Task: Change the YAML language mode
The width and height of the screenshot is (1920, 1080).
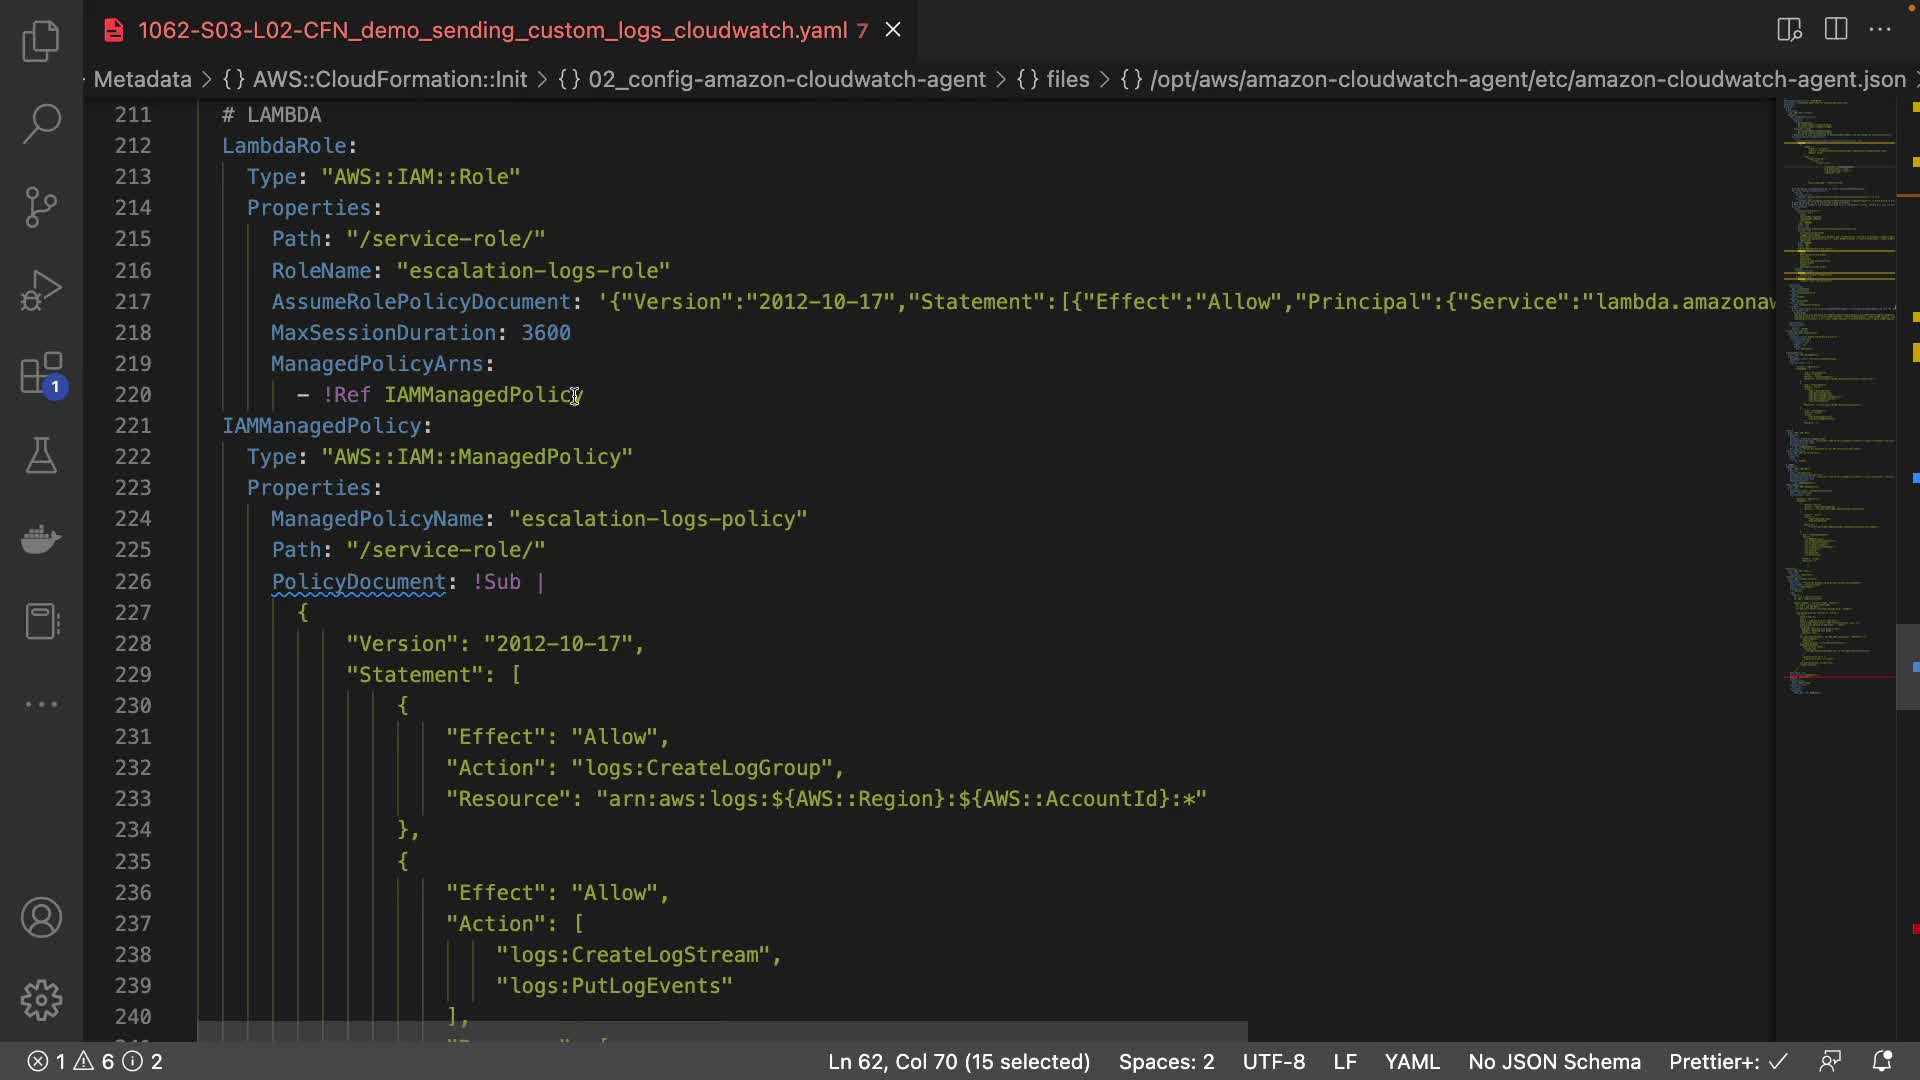Action: coord(1412,1061)
